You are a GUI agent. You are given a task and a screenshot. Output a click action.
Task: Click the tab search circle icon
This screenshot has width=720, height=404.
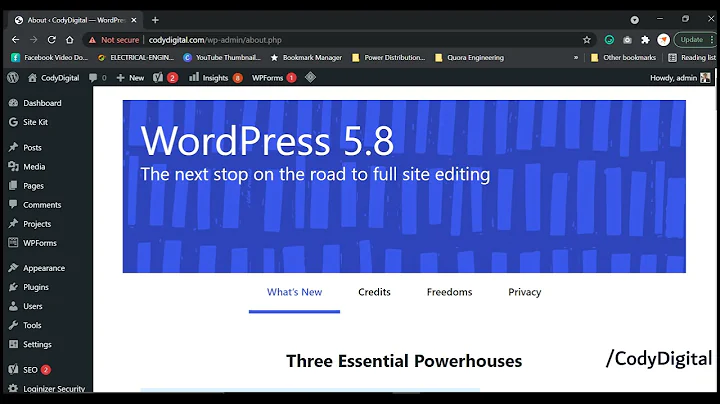click(635, 20)
